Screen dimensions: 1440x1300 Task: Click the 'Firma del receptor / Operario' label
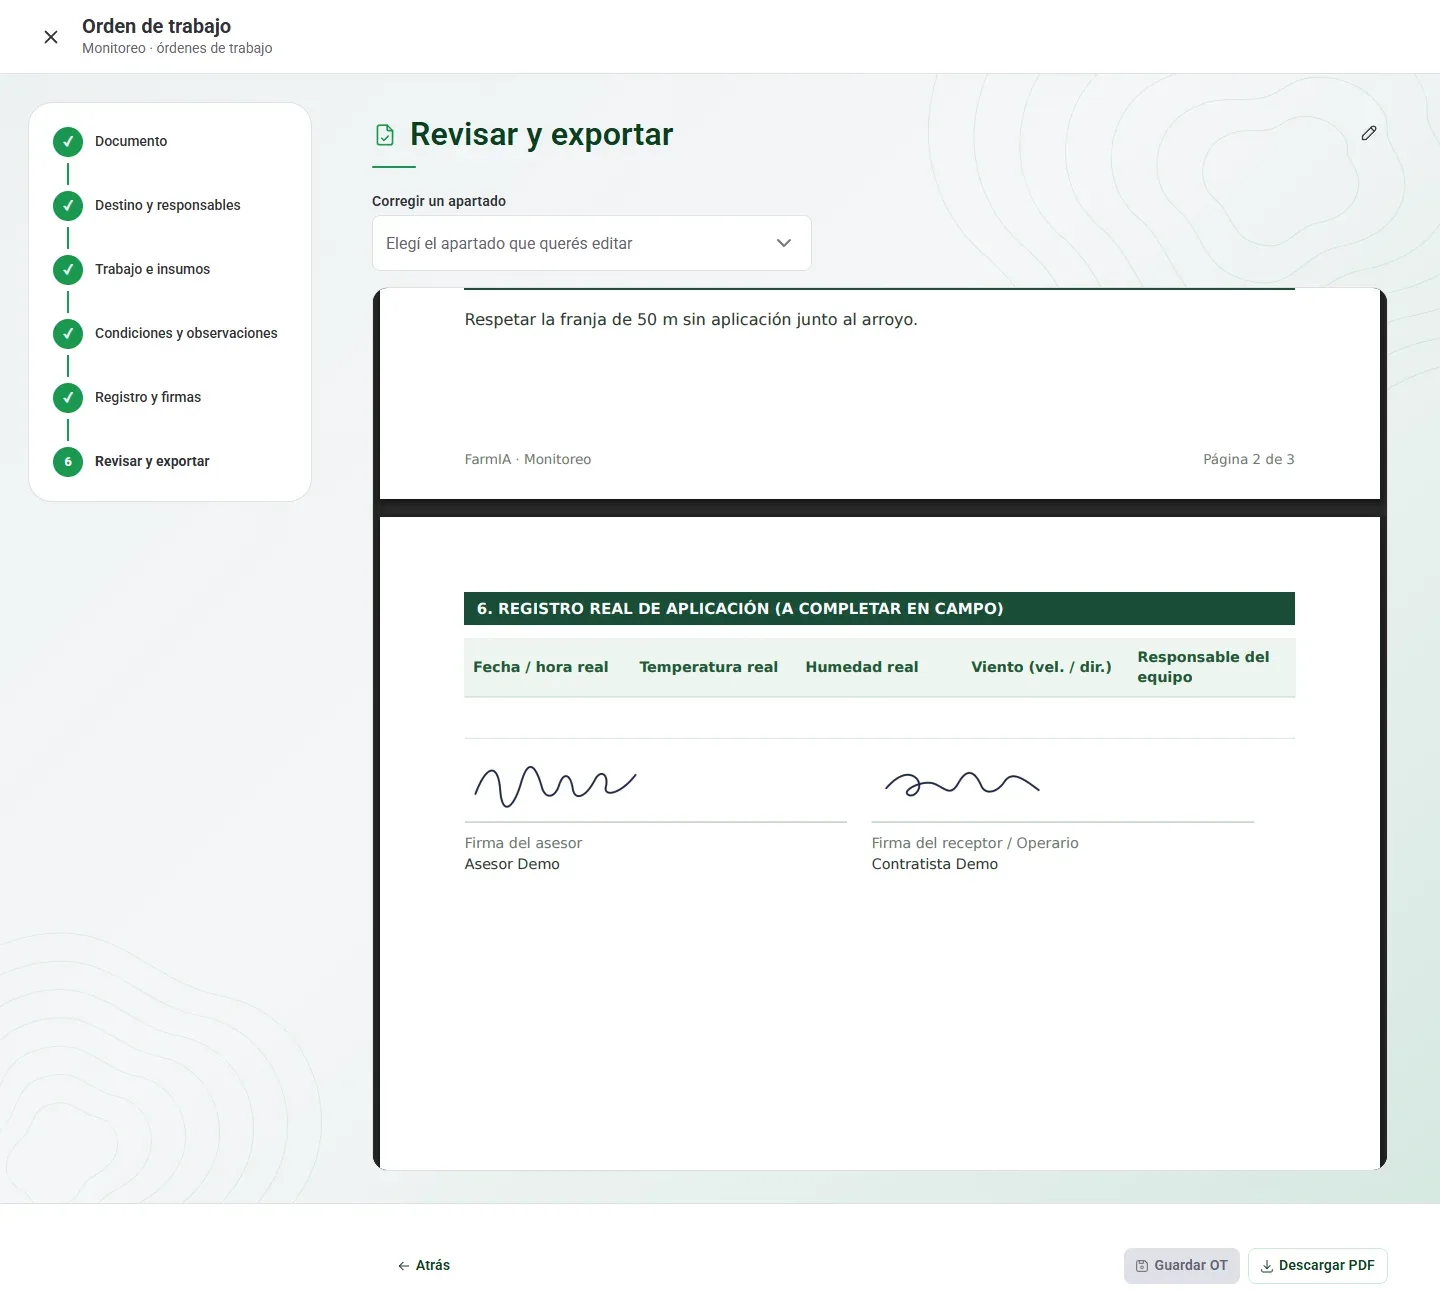[975, 843]
